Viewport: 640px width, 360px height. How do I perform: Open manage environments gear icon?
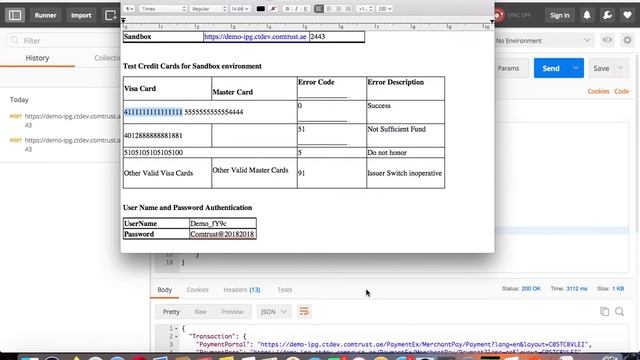coord(627,40)
